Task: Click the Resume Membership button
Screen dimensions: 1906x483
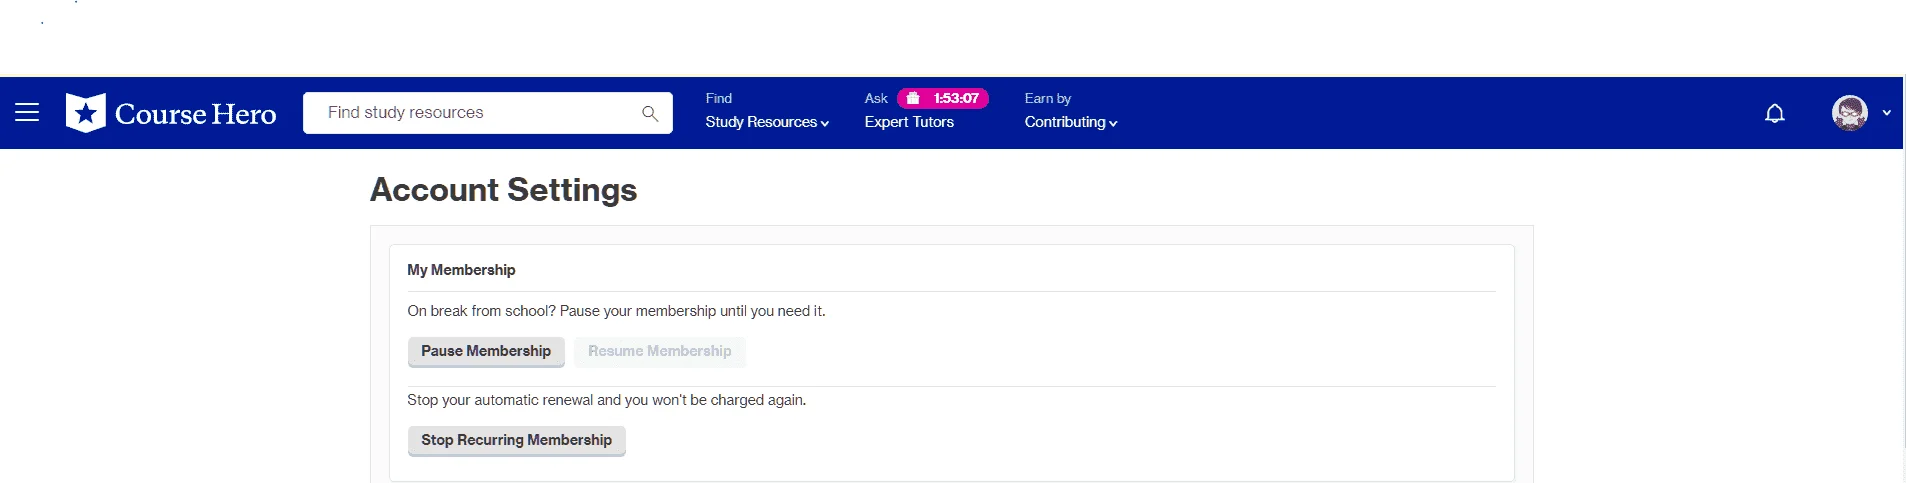Action: pyautogui.click(x=660, y=351)
